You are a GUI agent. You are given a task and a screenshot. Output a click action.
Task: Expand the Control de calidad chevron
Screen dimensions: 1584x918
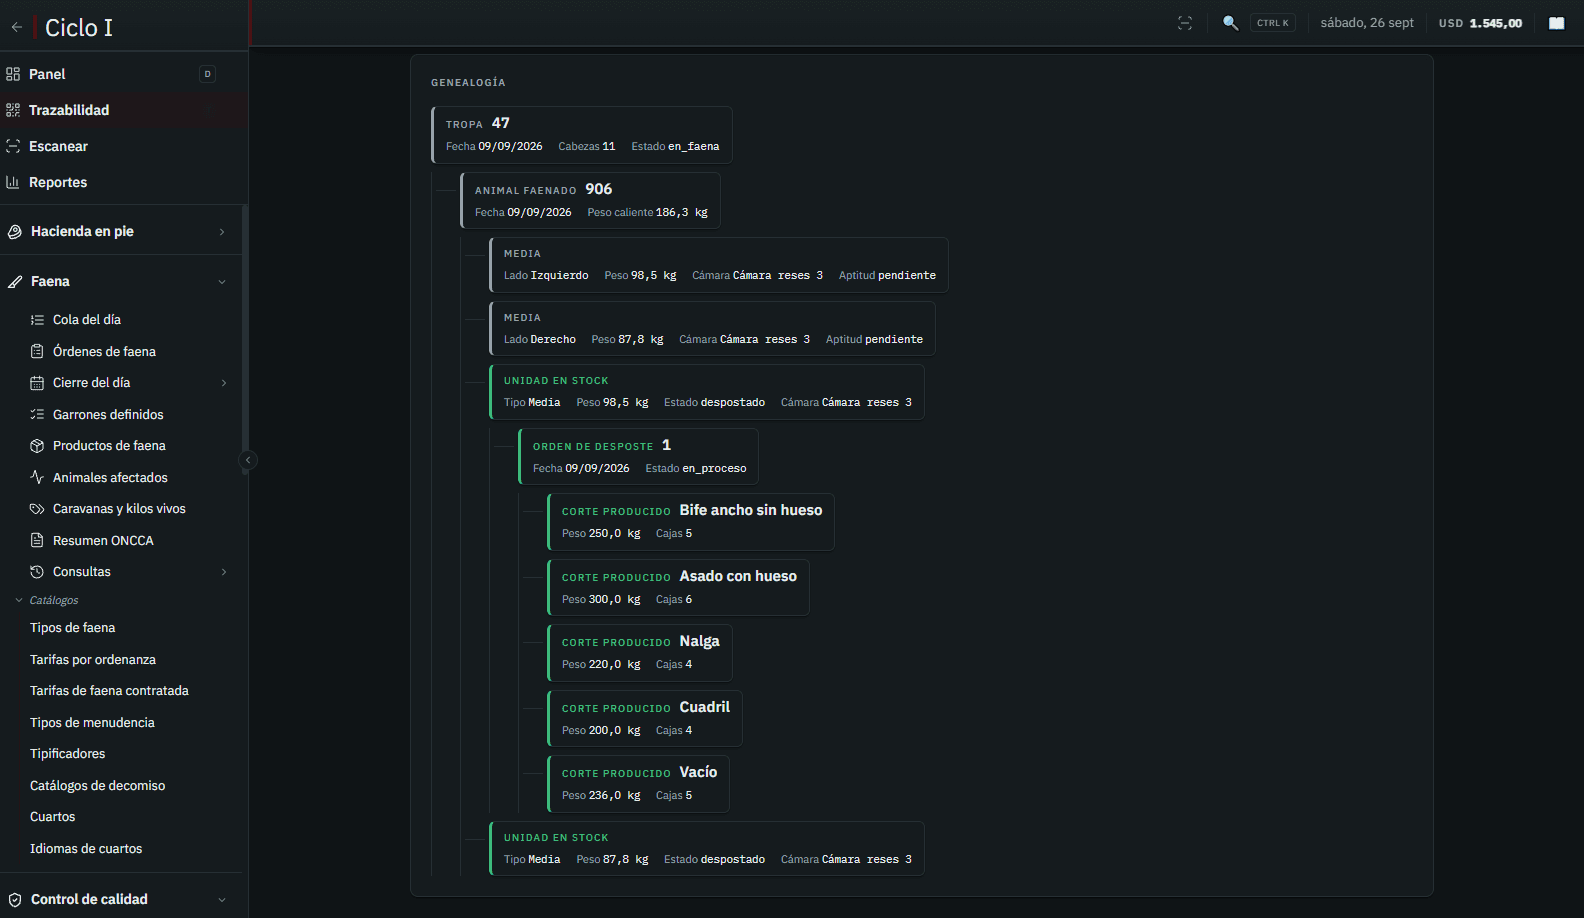click(x=222, y=900)
